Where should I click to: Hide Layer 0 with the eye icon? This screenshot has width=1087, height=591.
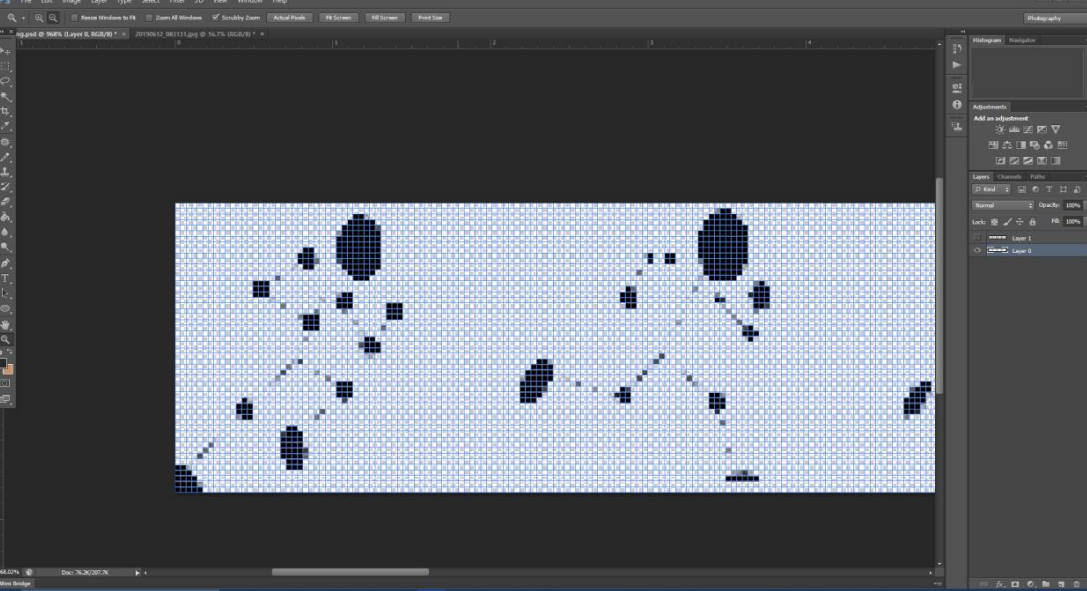coord(977,251)
